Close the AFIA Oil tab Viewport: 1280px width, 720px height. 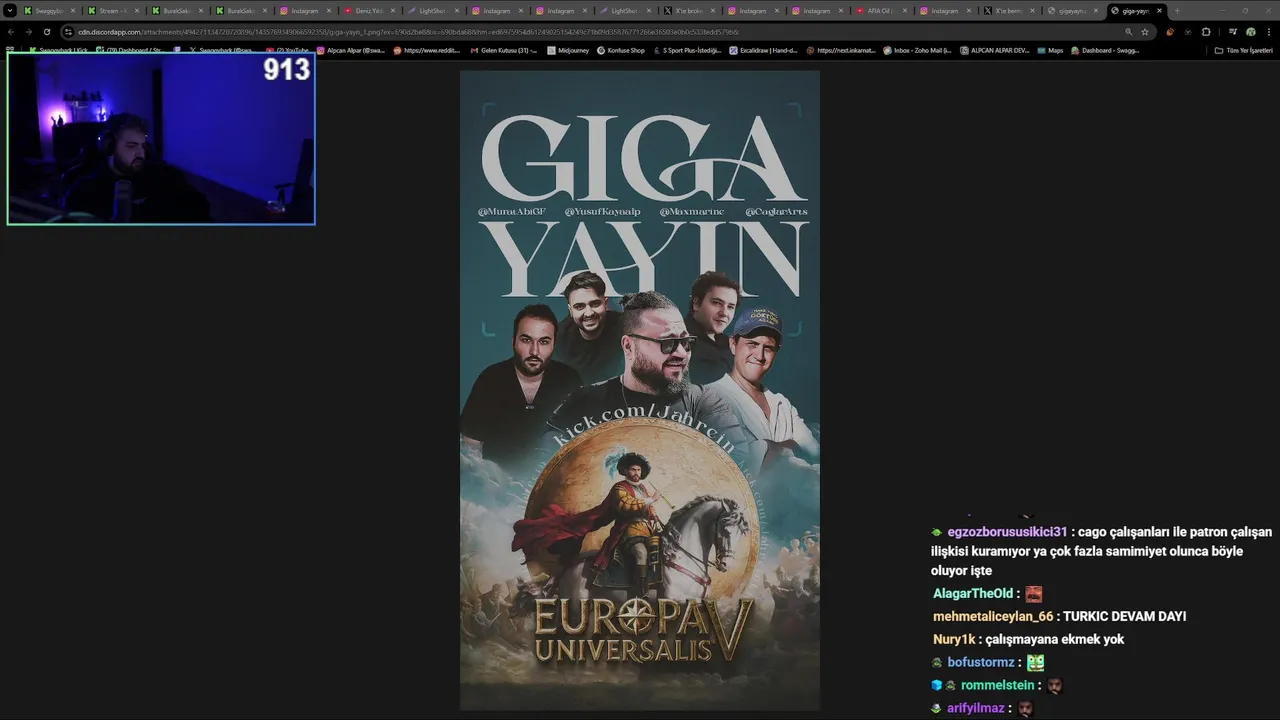click(904, 11)
